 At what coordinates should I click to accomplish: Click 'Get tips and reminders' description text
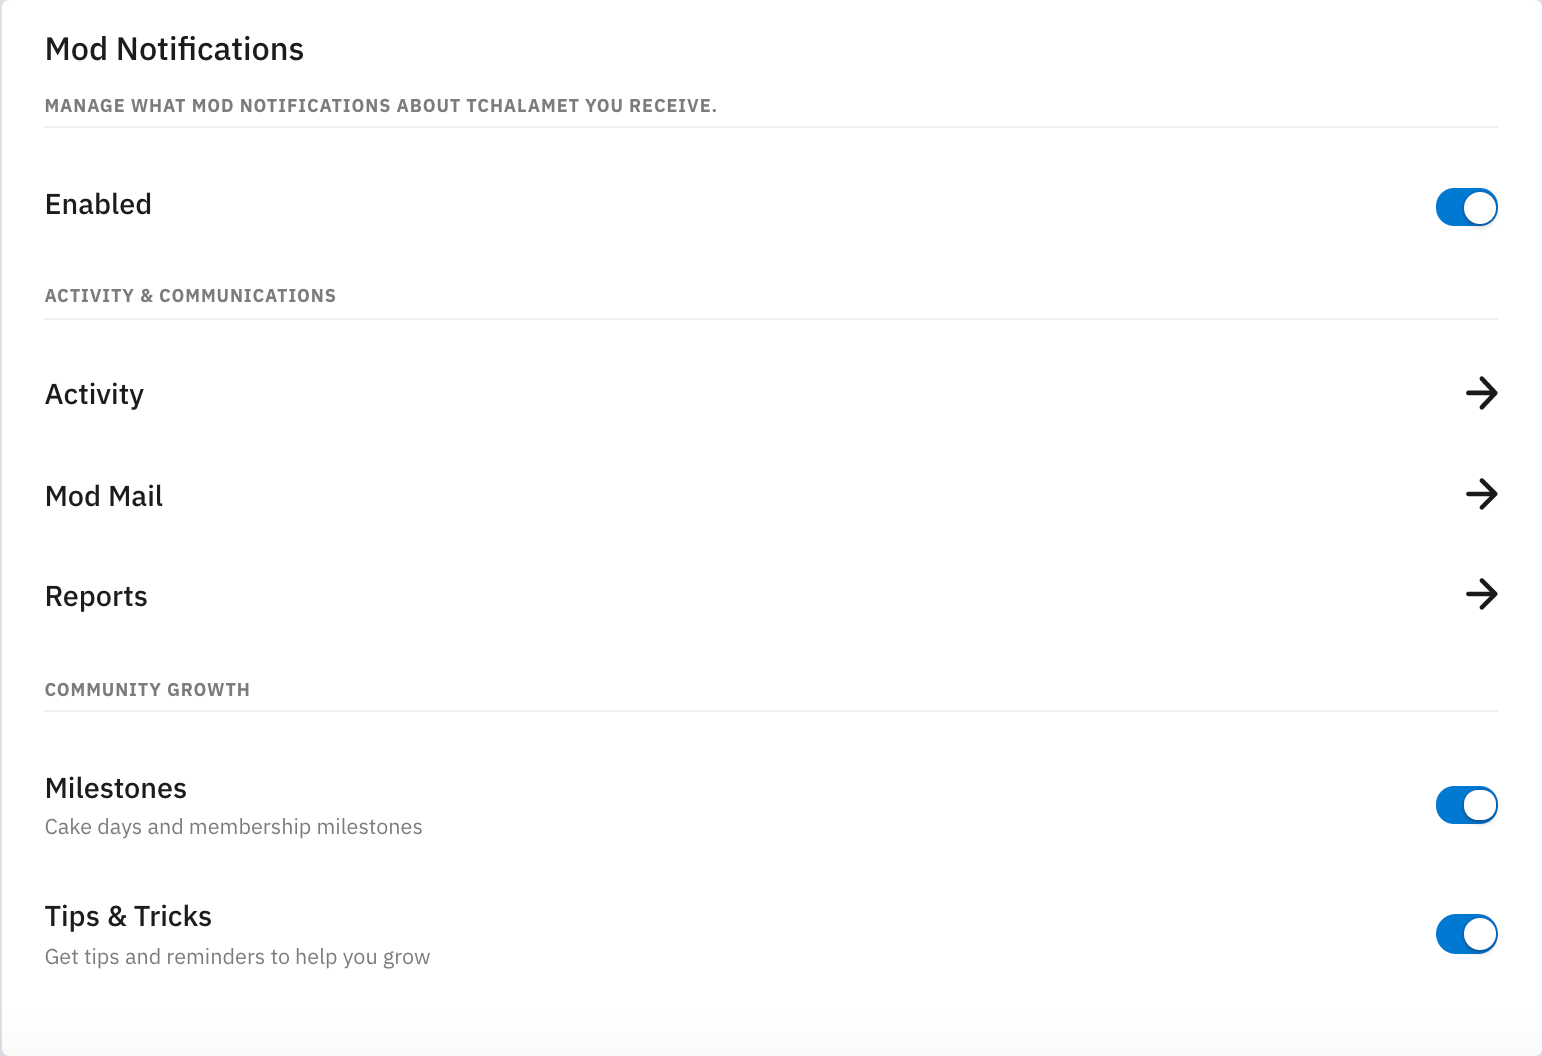click(237, 957)
